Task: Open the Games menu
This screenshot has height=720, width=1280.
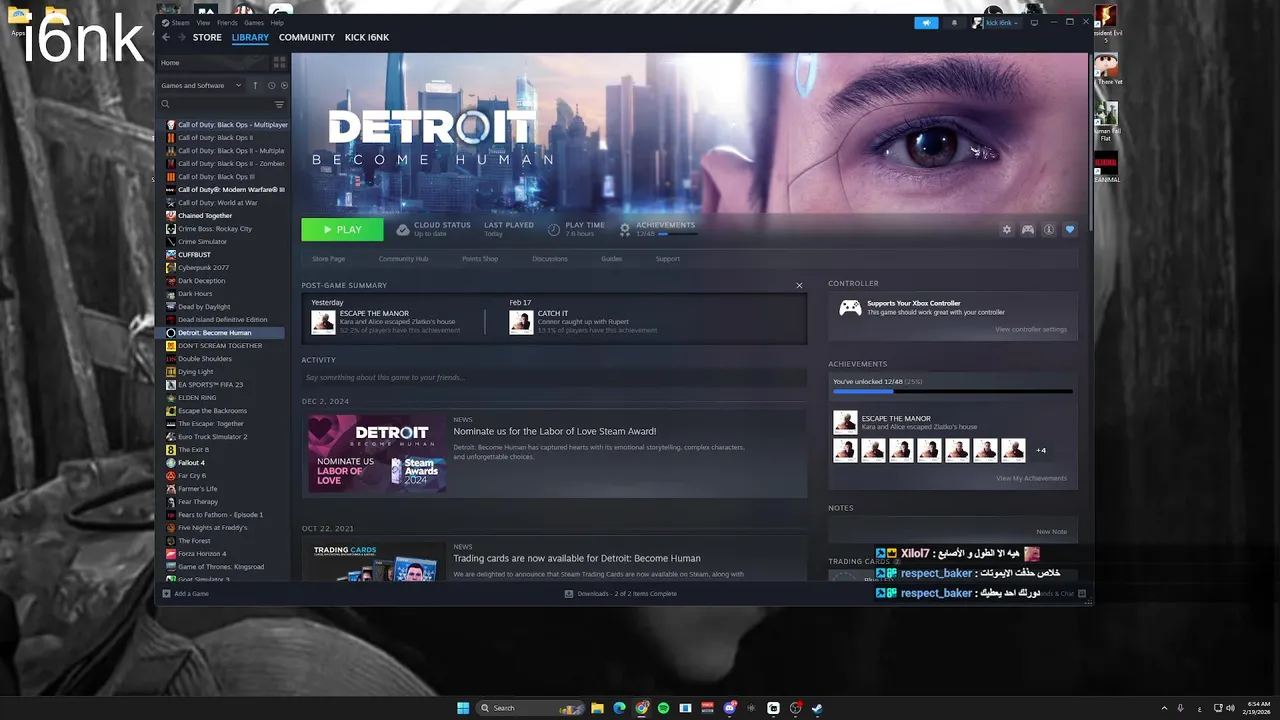Action: (x=254, y=22)
